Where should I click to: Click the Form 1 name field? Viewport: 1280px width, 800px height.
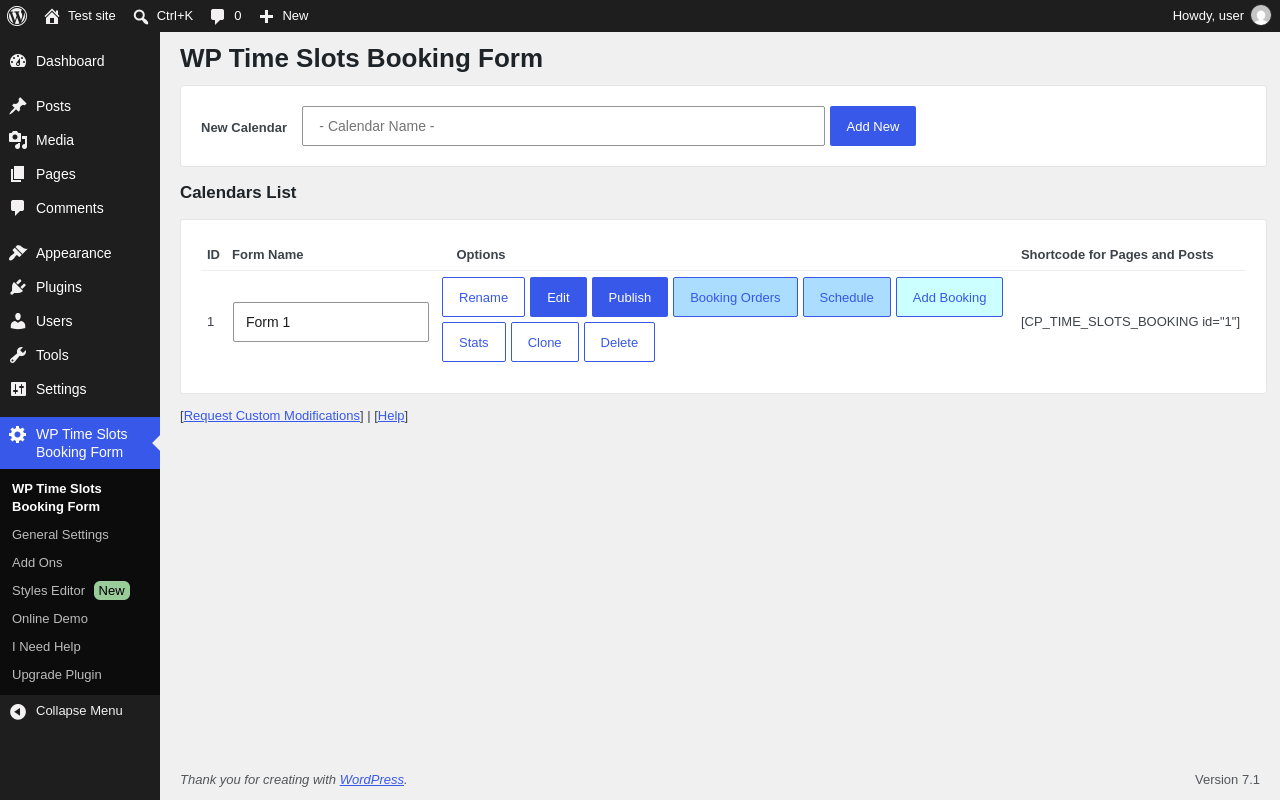click(x=331, y=322)
